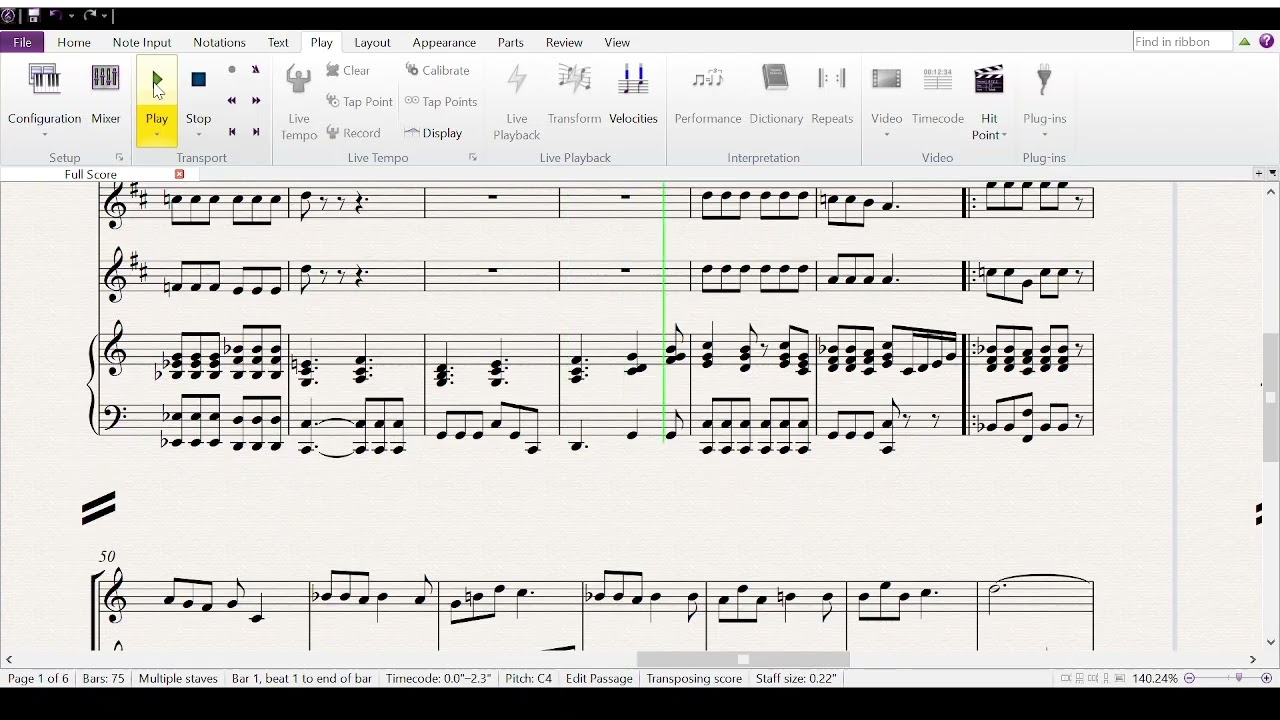Expand the Play dropdown arrow
This screenshot has width=1280, height=720.
coord(157,135)
